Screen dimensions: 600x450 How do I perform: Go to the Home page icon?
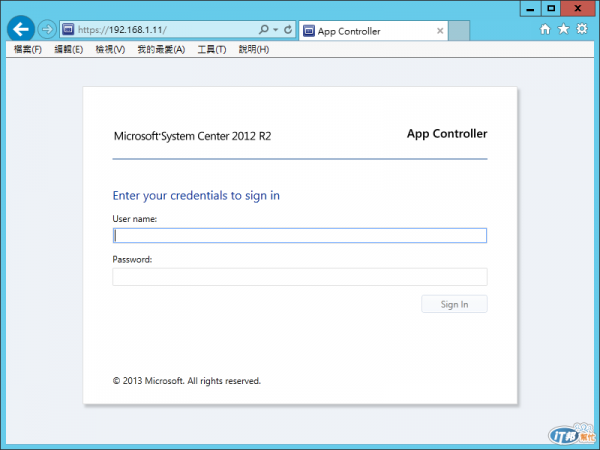click(545, 29)
